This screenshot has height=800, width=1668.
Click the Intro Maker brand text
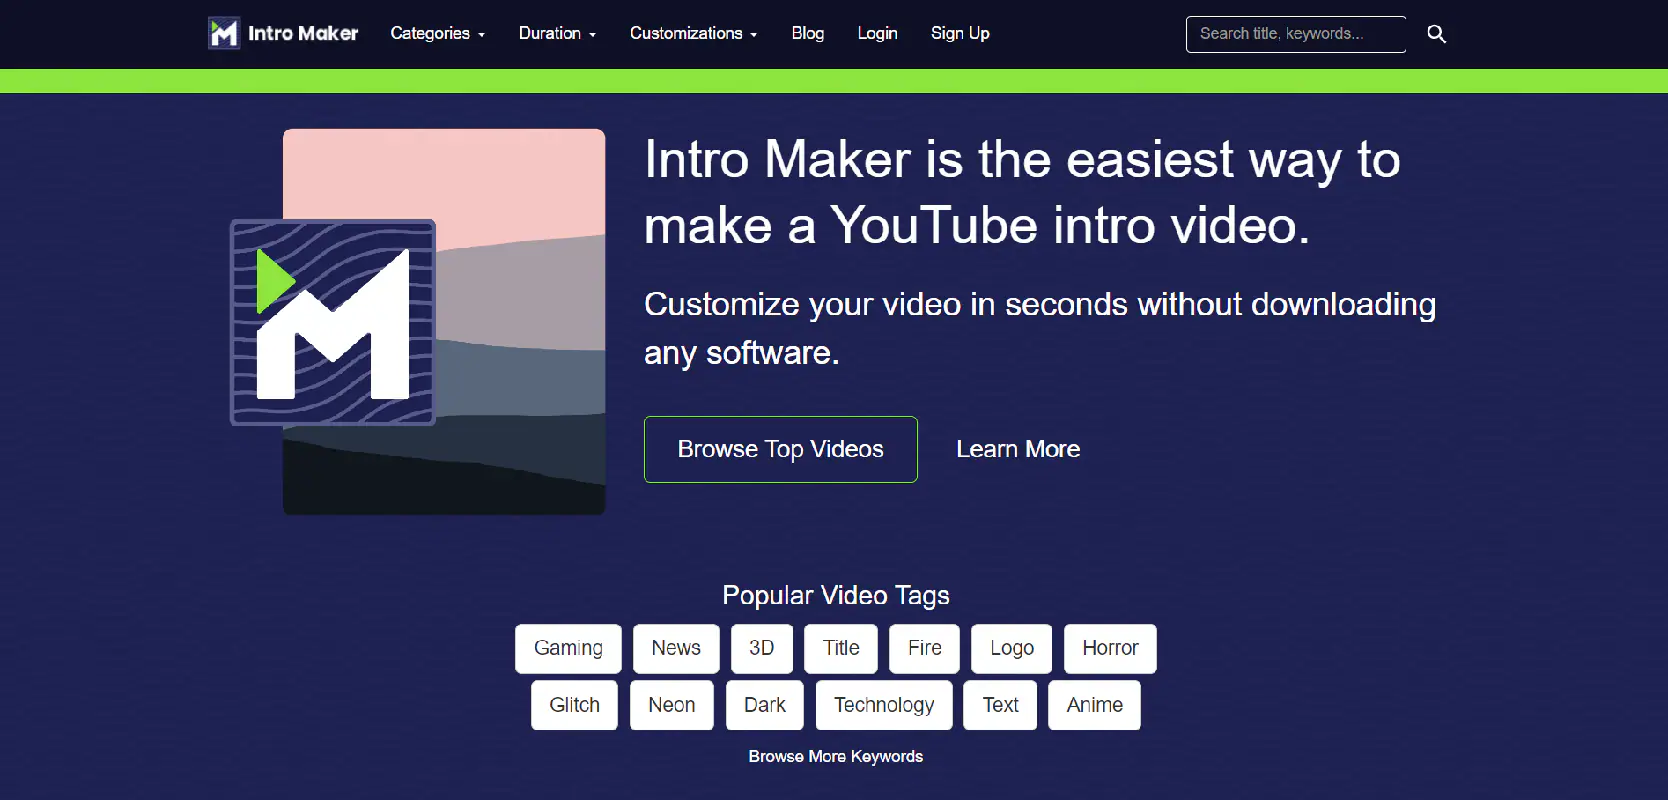(x=303, y=33)
